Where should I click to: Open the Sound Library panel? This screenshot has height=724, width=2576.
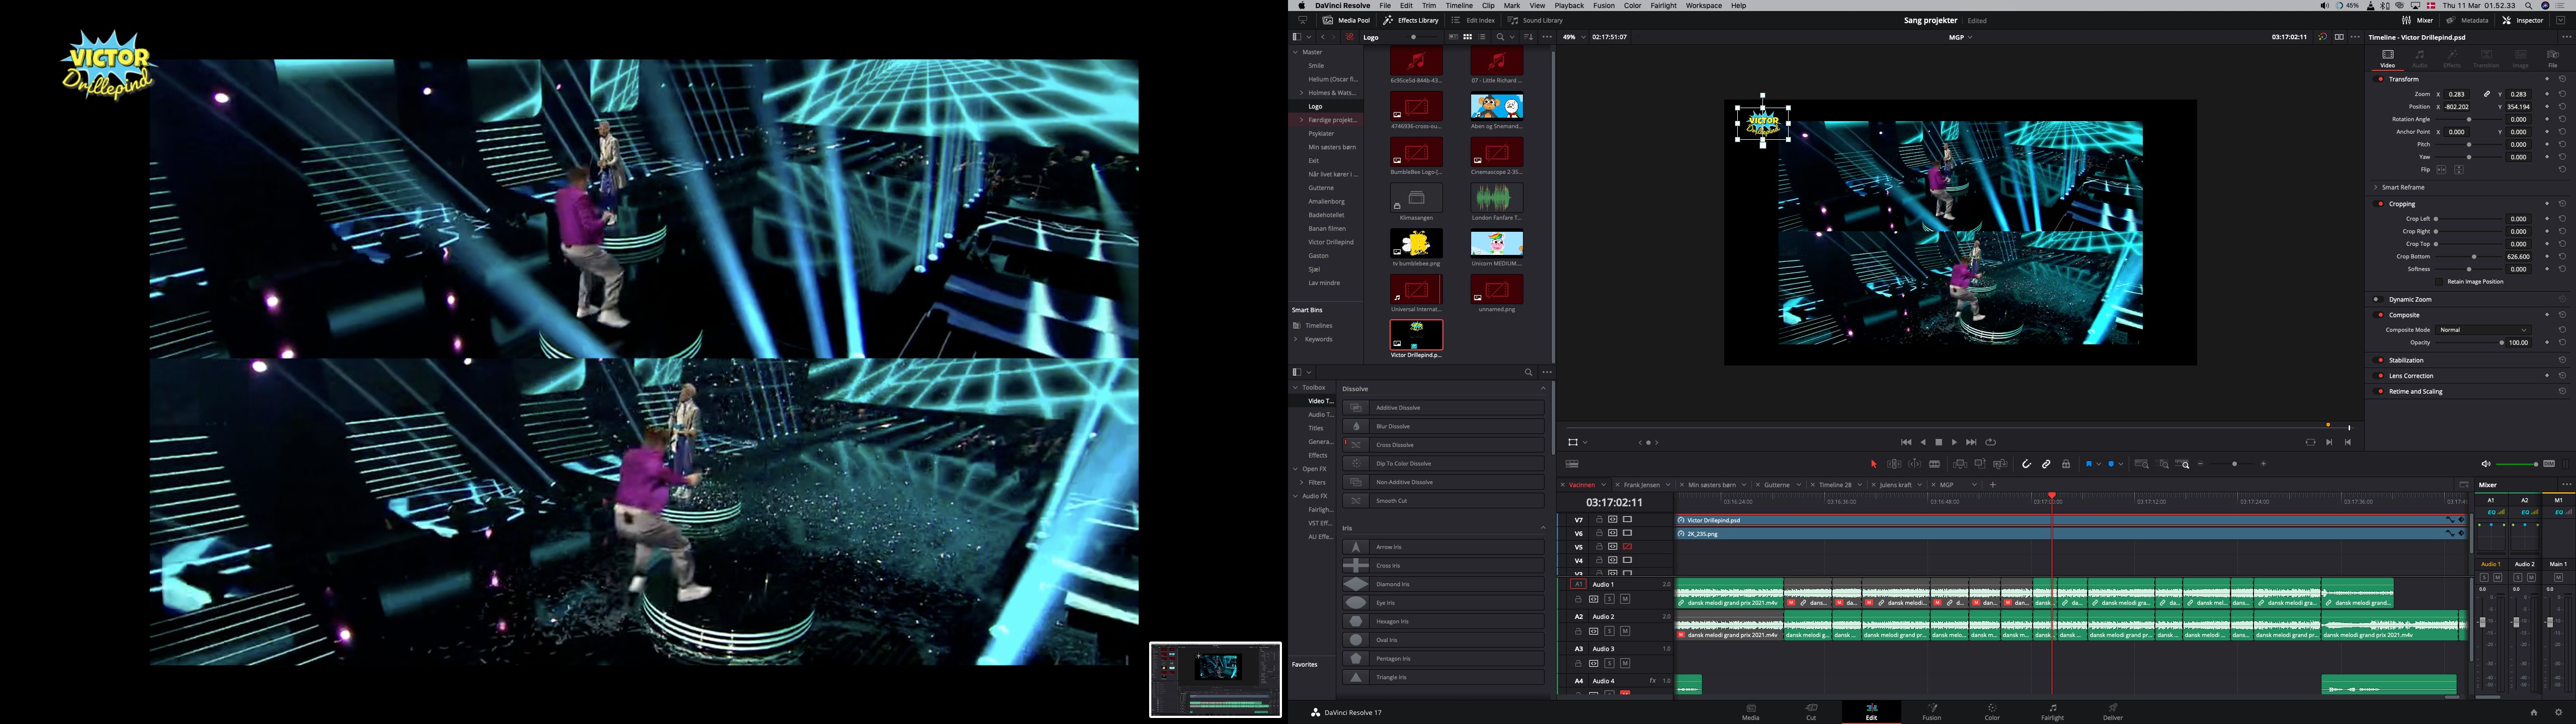click(x=1536, y=20)
